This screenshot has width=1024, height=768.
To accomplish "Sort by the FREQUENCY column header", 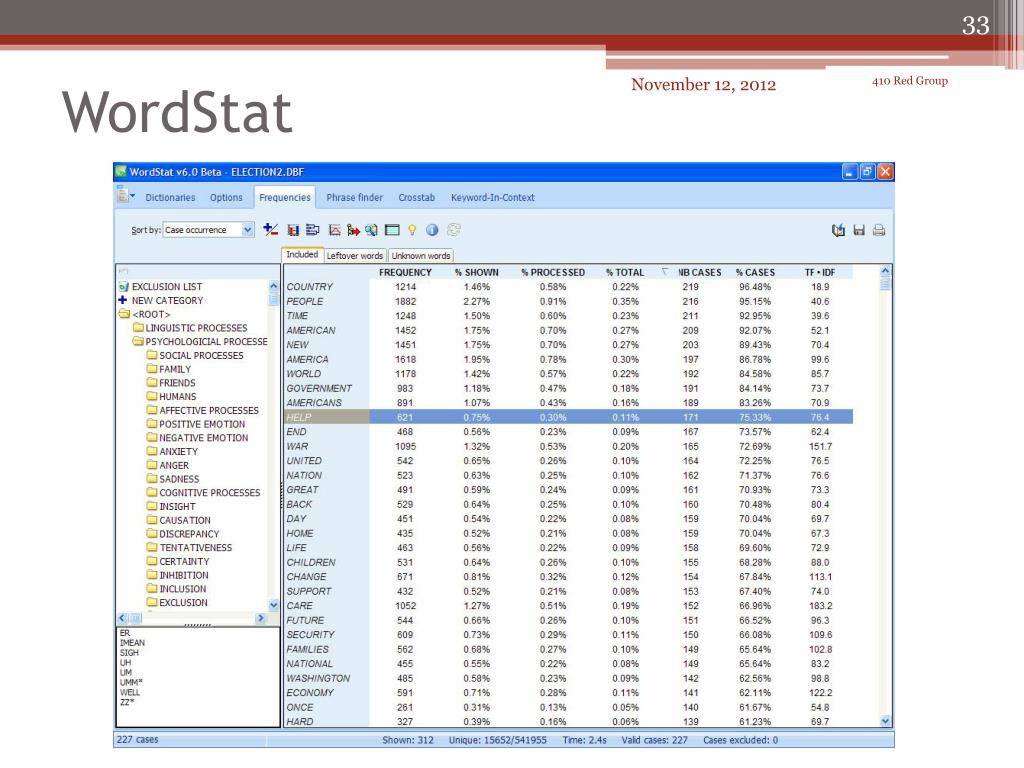I will (406, 272).
